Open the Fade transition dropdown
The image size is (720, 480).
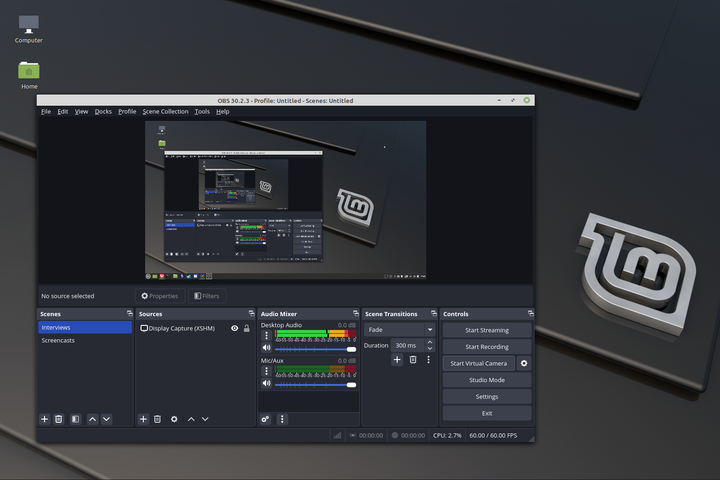point(400,329)
